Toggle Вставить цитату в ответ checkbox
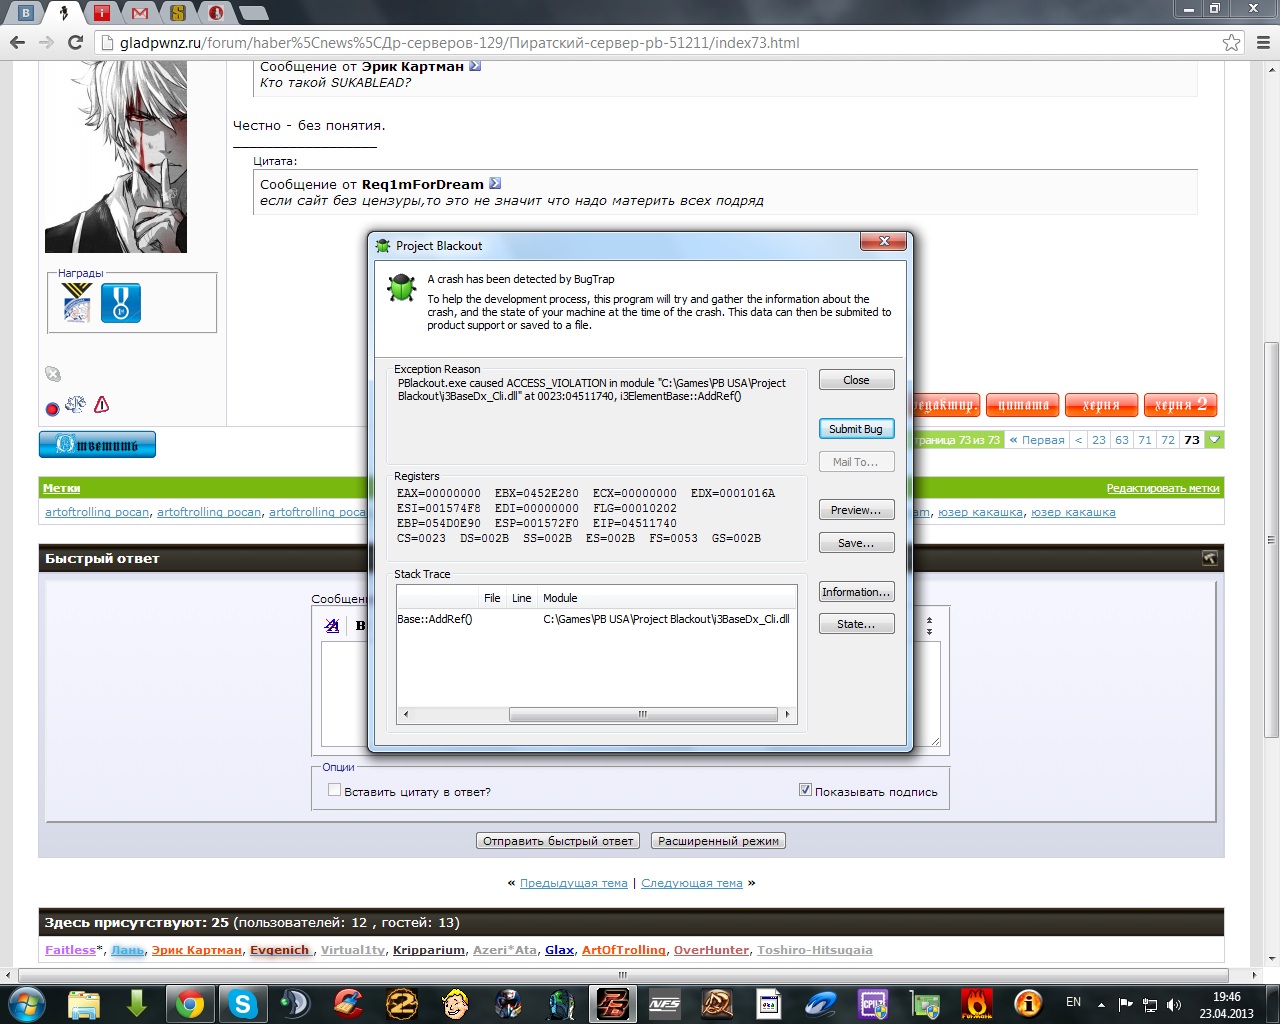This screenshot has width=1280, height=1024. pyautogui.click(x=335, y=790)
